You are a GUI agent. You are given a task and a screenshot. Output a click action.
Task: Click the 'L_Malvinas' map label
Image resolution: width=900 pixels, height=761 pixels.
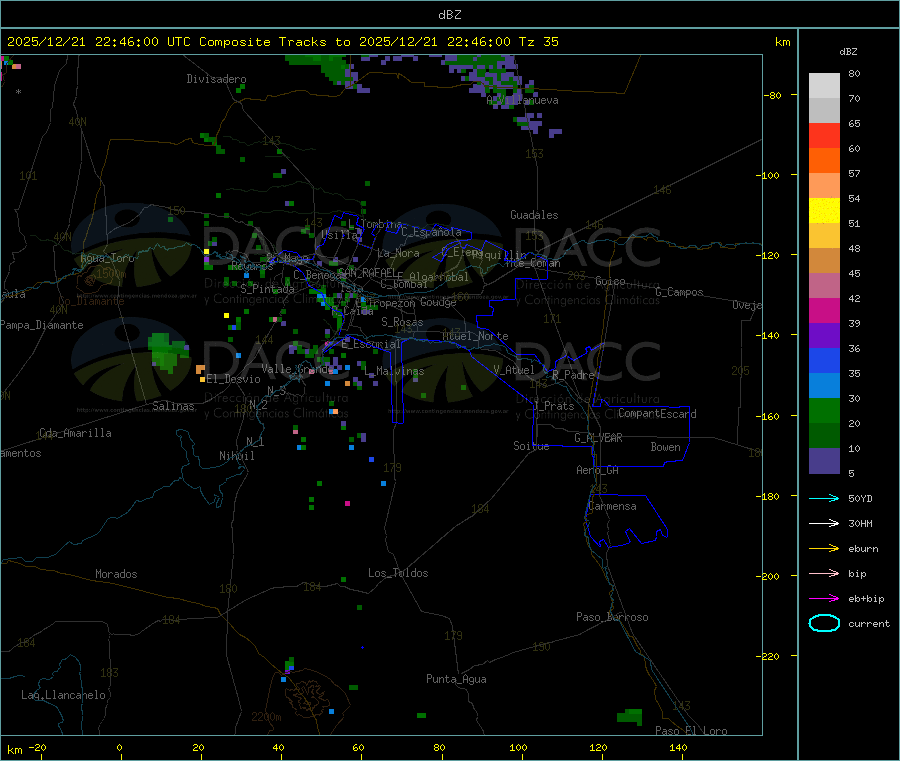coord(394,372)
